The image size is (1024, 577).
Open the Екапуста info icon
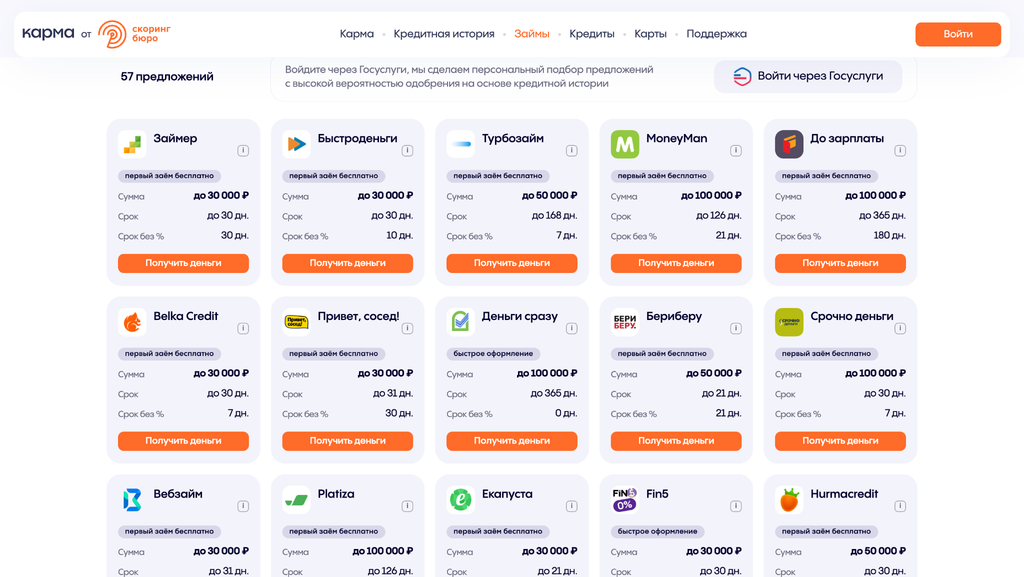(571, 506)
